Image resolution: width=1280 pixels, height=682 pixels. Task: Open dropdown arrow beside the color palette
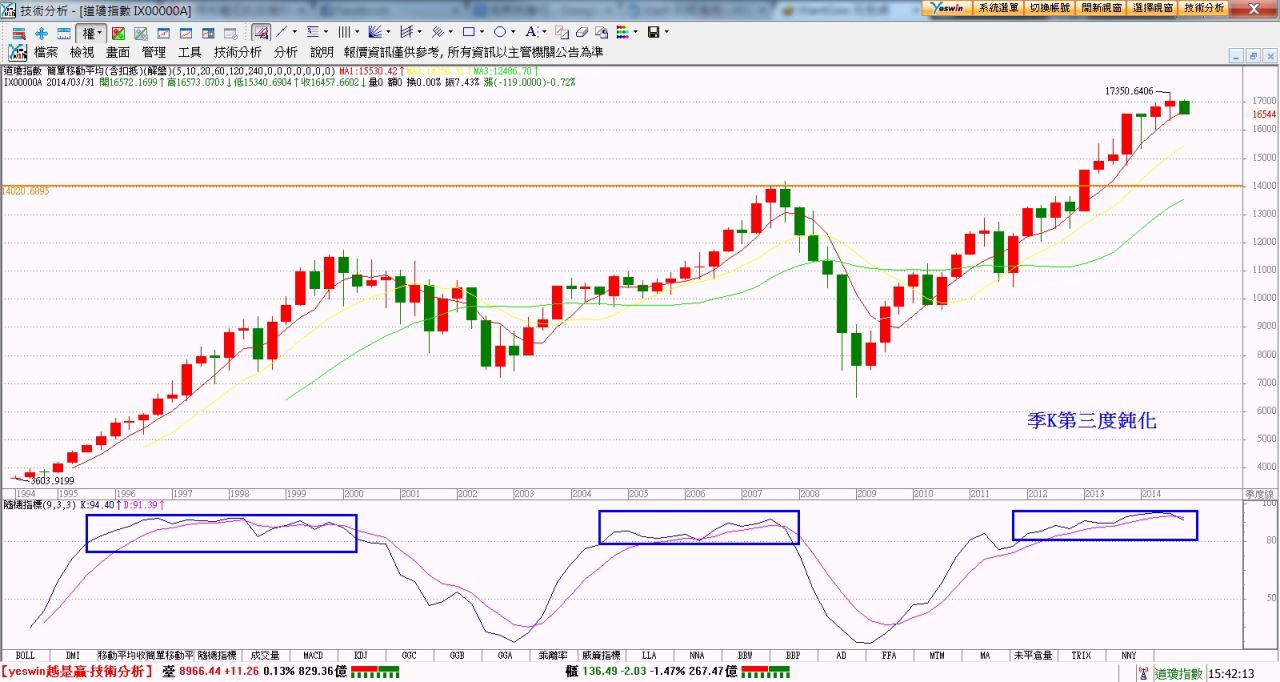[636, 33]
